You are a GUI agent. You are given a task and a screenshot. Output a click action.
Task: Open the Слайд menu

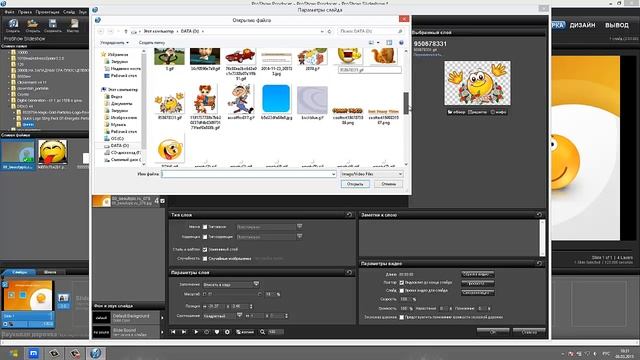click(x=69, y=12)
